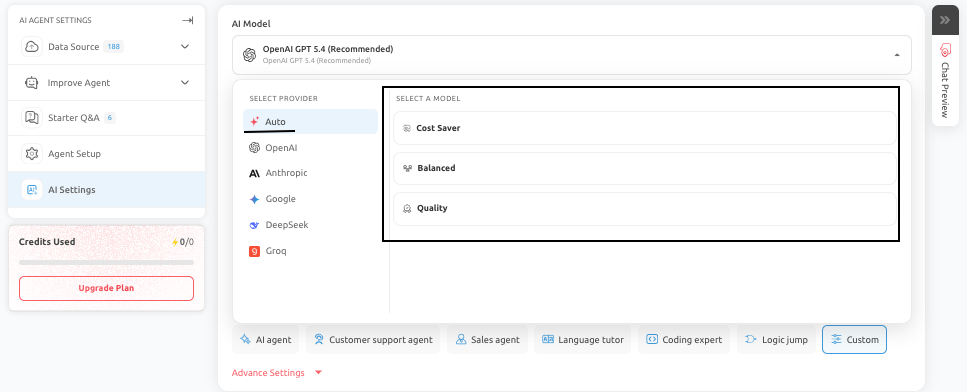The image size is (967, 392).
Task: Click the Groq provider red icon
Action: (254, 251)
